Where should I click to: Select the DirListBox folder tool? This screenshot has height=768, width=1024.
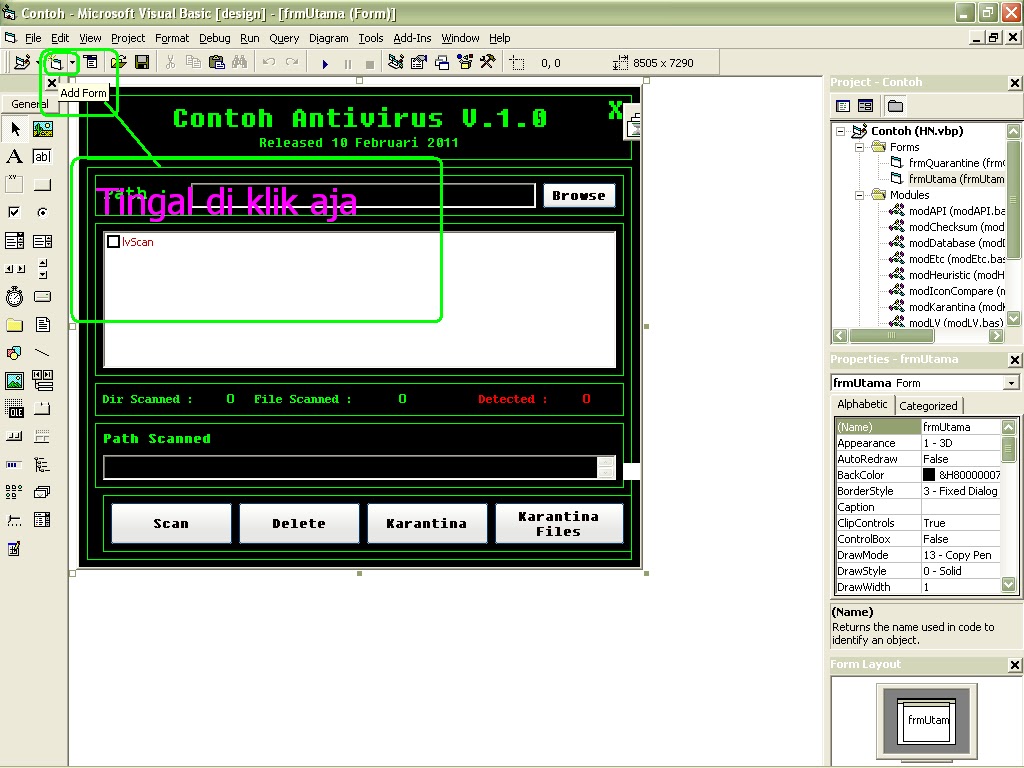pos(15,325)
